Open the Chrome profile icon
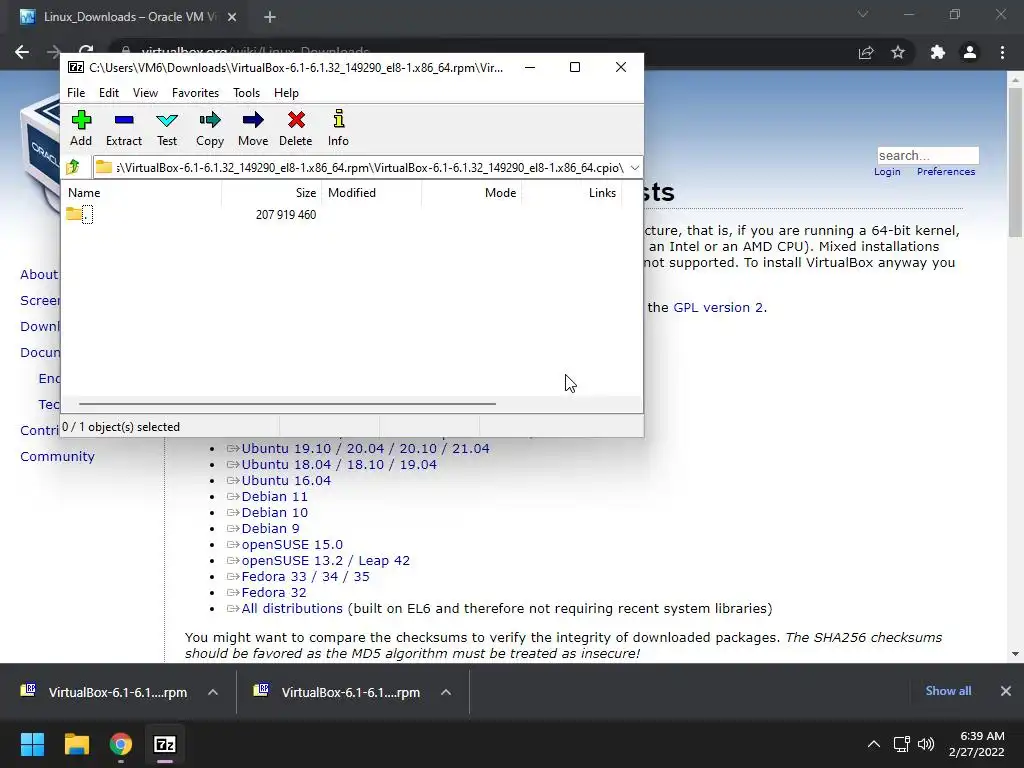This screenshot has height=768, width=1024. (x=970, y=52)
